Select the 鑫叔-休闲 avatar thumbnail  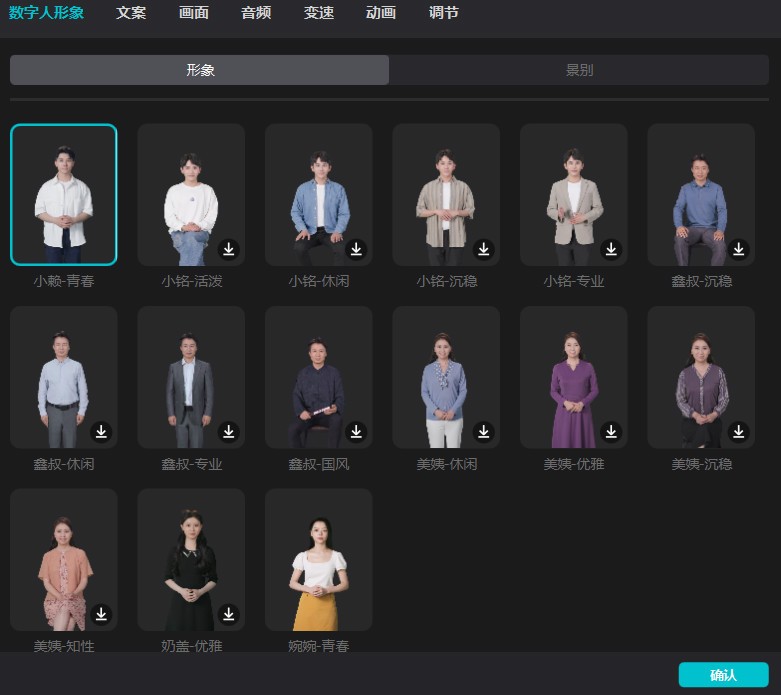click(x=64, y=377)
